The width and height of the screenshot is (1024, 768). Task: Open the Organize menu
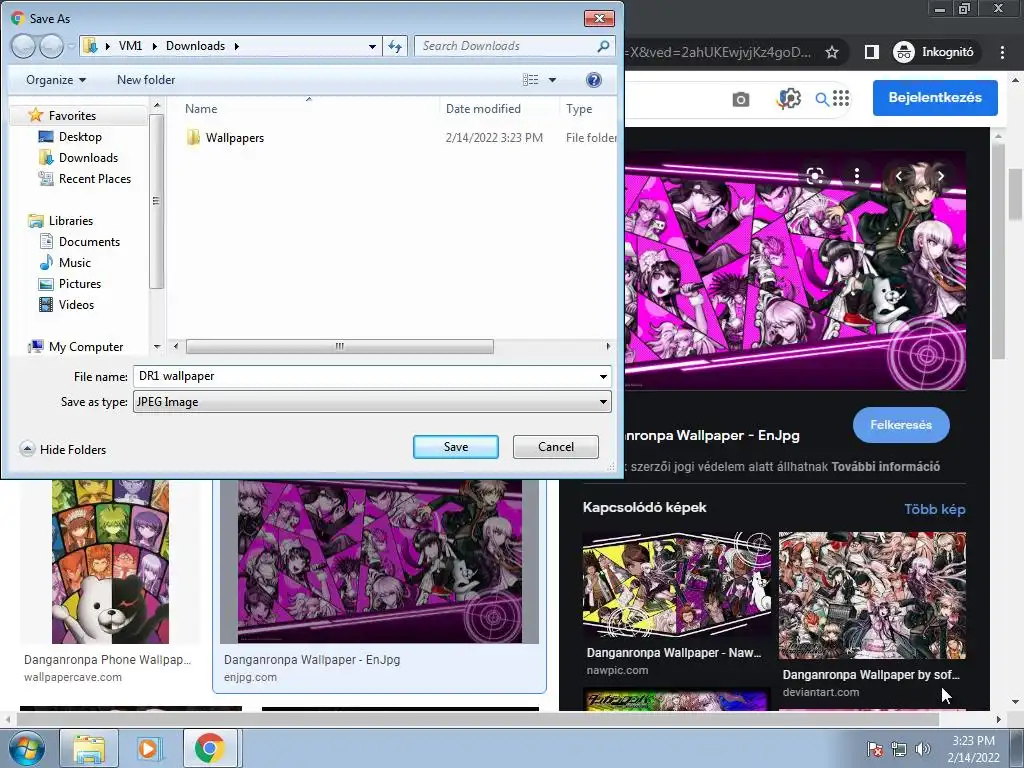point(56,80)
